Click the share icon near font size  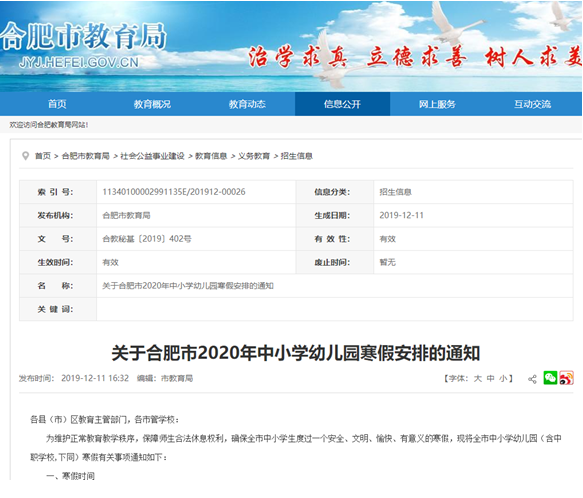coord(532,379)
